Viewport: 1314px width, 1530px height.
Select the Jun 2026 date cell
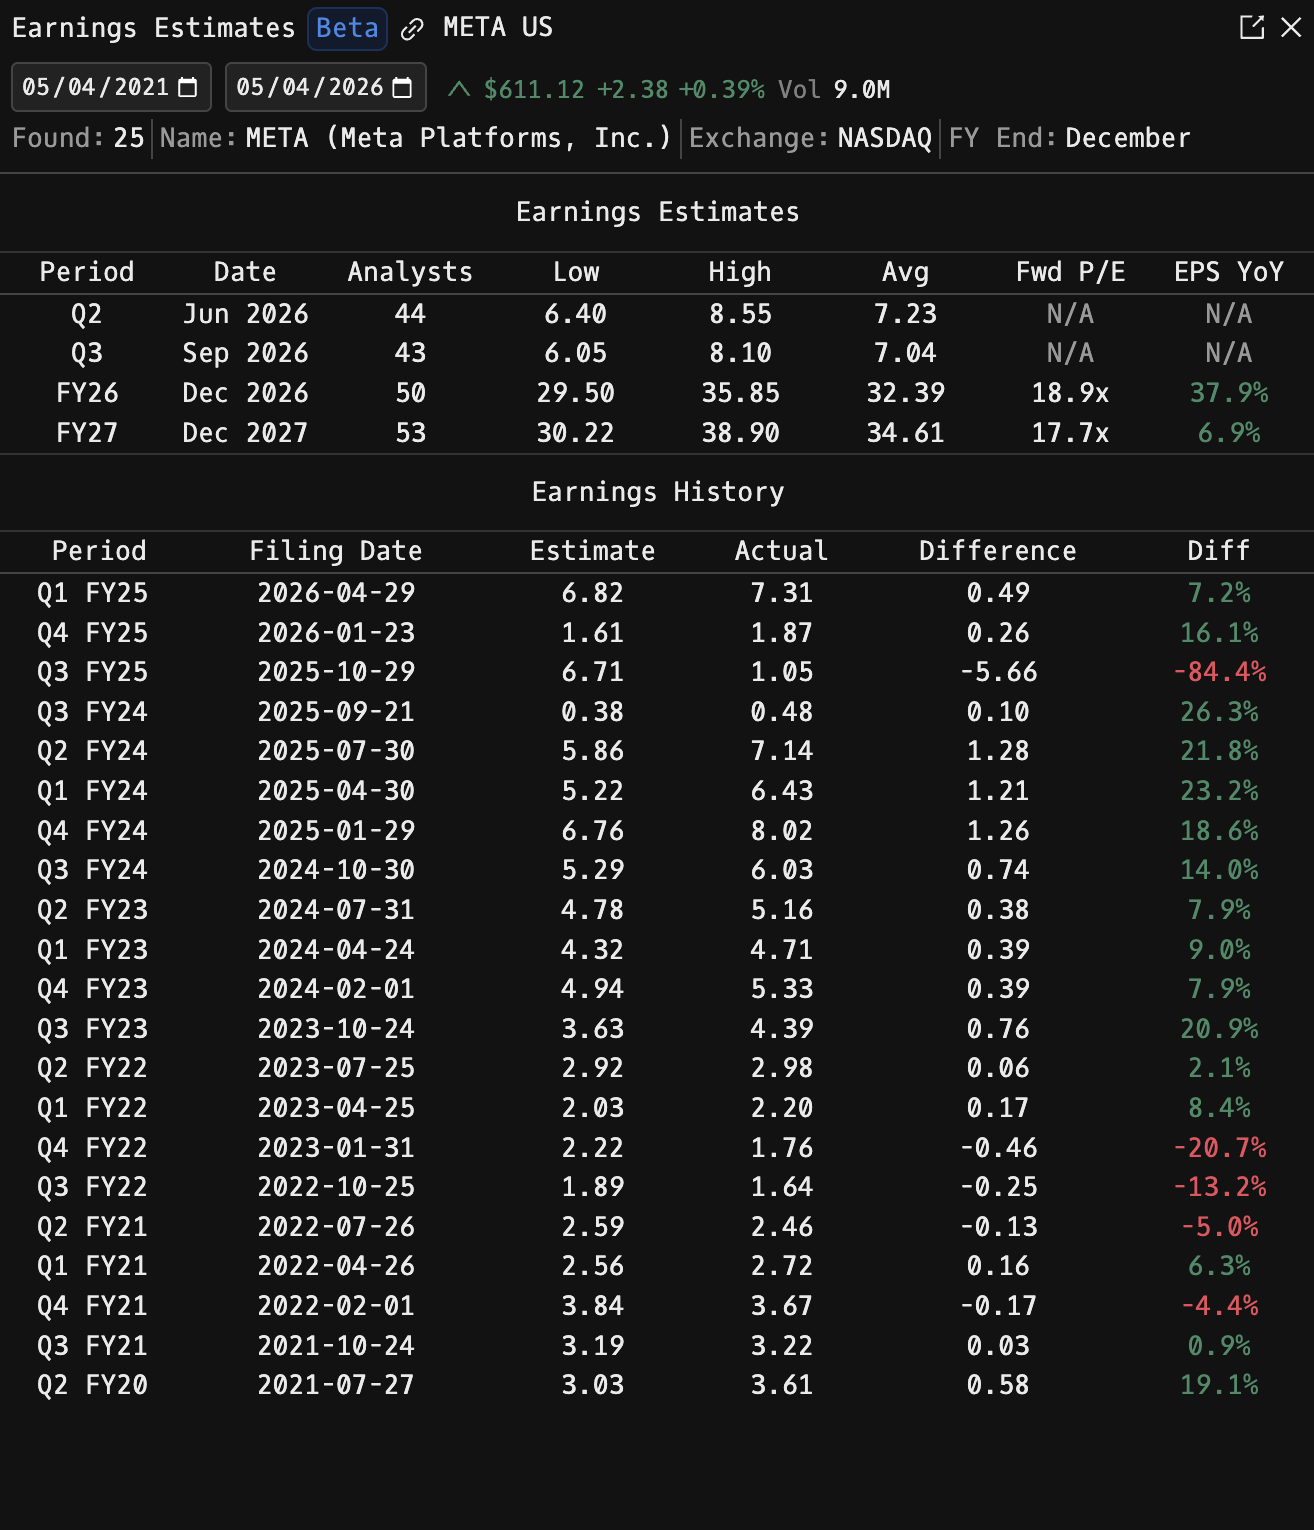coord(246,314)
